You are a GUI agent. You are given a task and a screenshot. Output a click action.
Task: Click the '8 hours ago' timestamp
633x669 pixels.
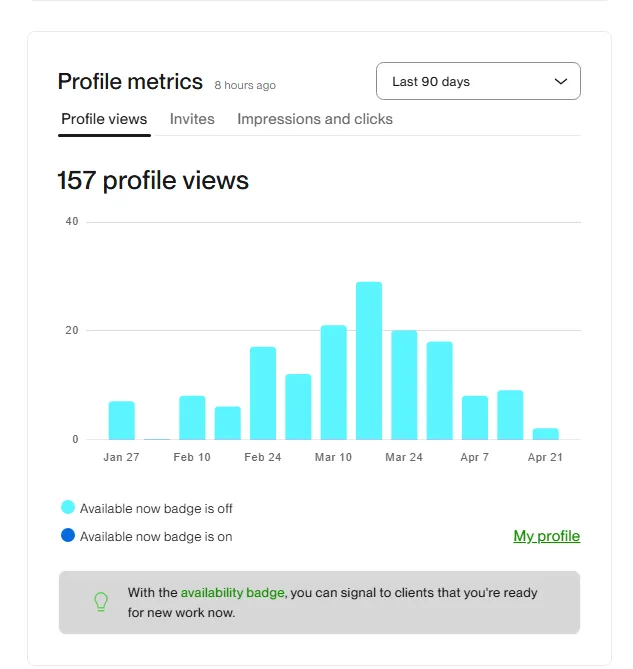245,85
